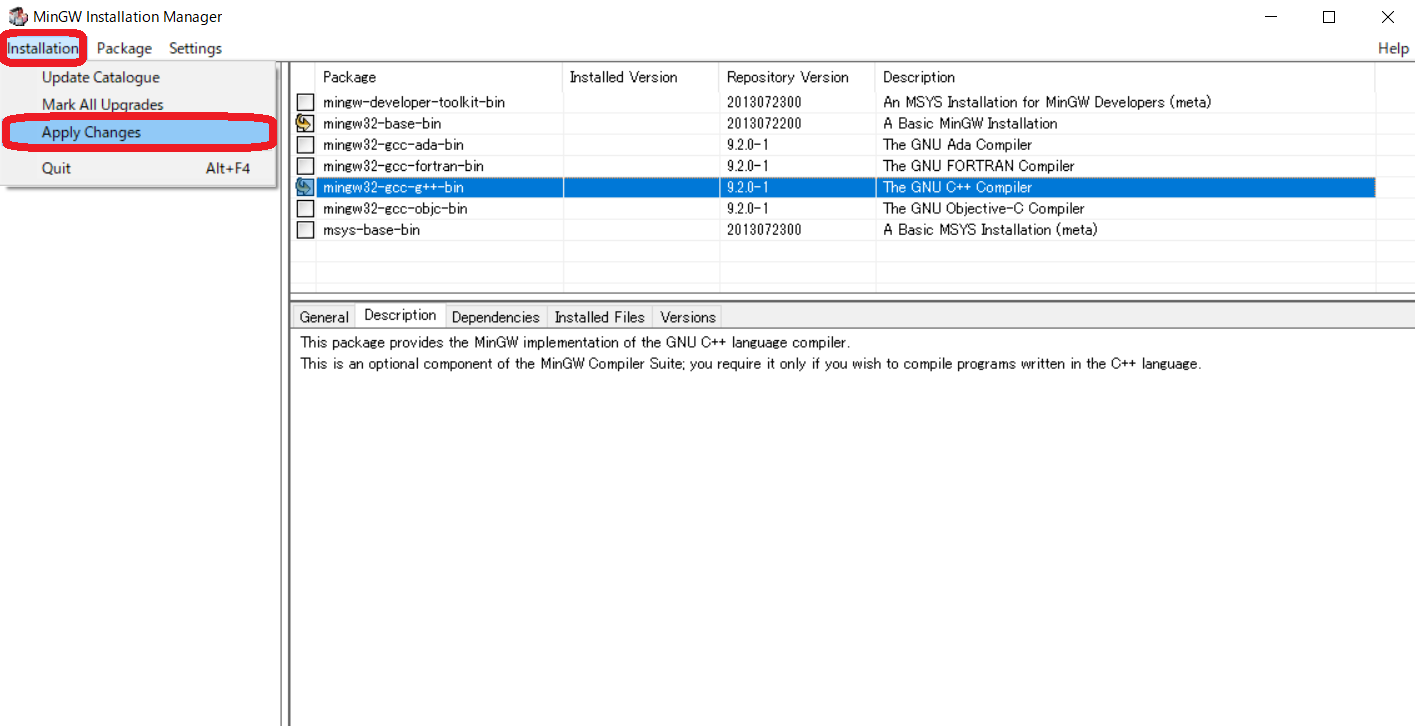Sort by the Repository Version column header
The image size is (1415, 726).
coord(797,77)
